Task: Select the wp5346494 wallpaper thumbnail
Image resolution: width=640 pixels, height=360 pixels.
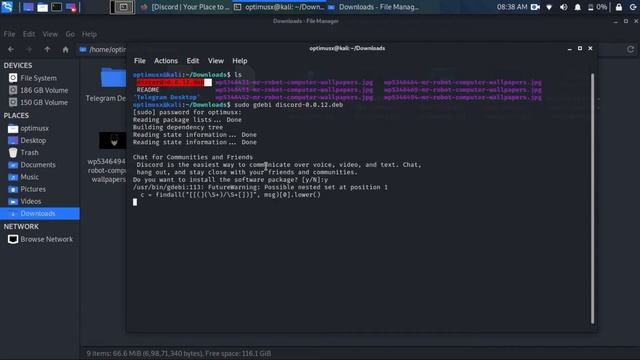Action: (x=113, y=140)
